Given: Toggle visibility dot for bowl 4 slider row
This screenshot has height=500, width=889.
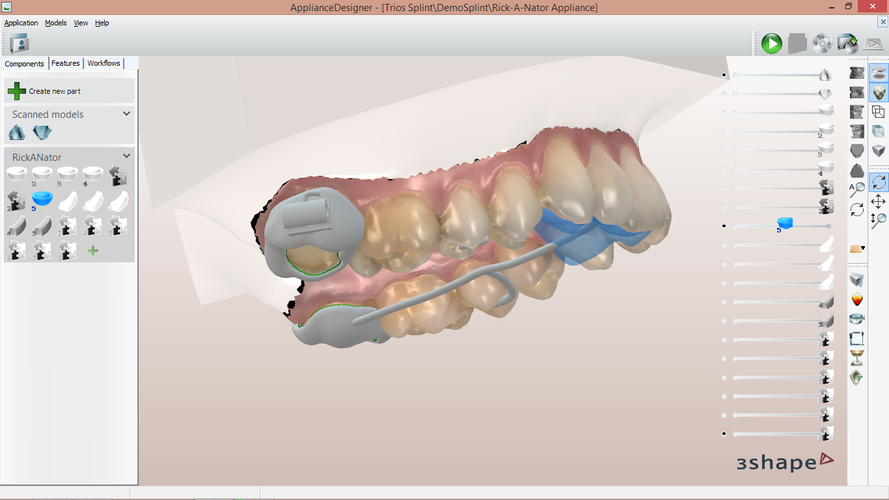Looking at the screenshot, I should tap(724, 170).
